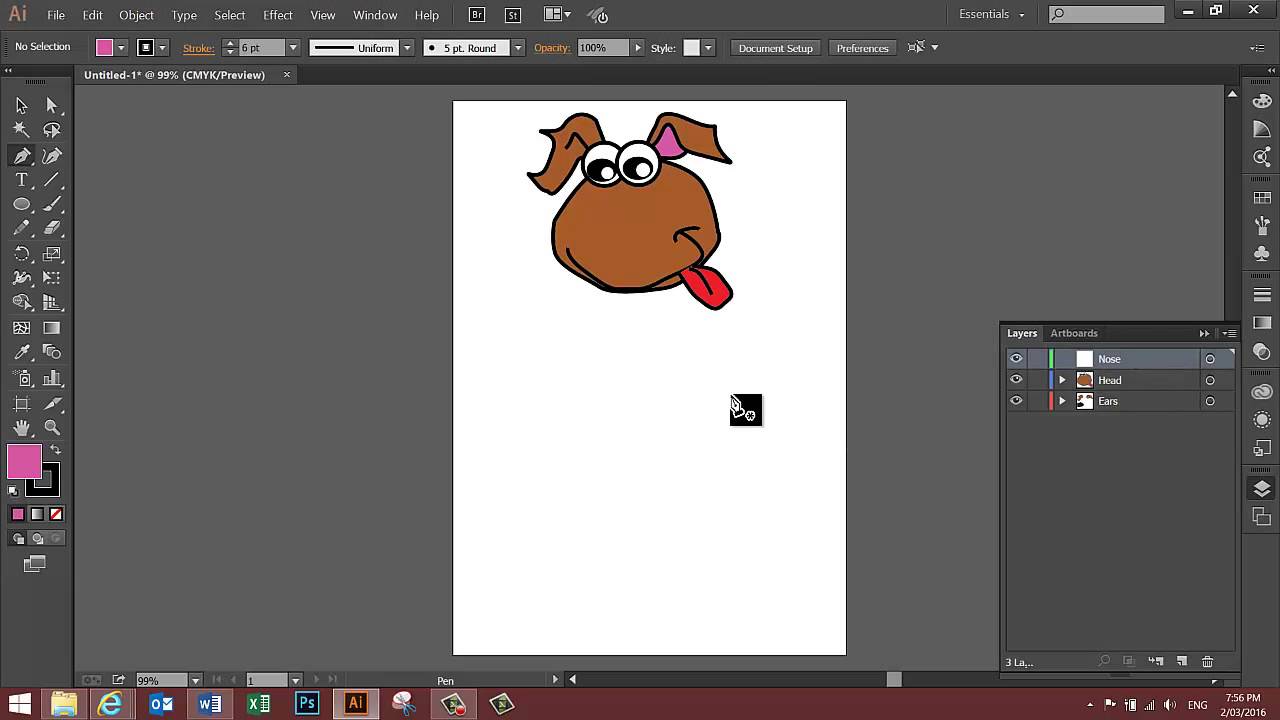This screenshot has height=720, width=1280.
Task: Open the Window menu
Action: (375, 15)
